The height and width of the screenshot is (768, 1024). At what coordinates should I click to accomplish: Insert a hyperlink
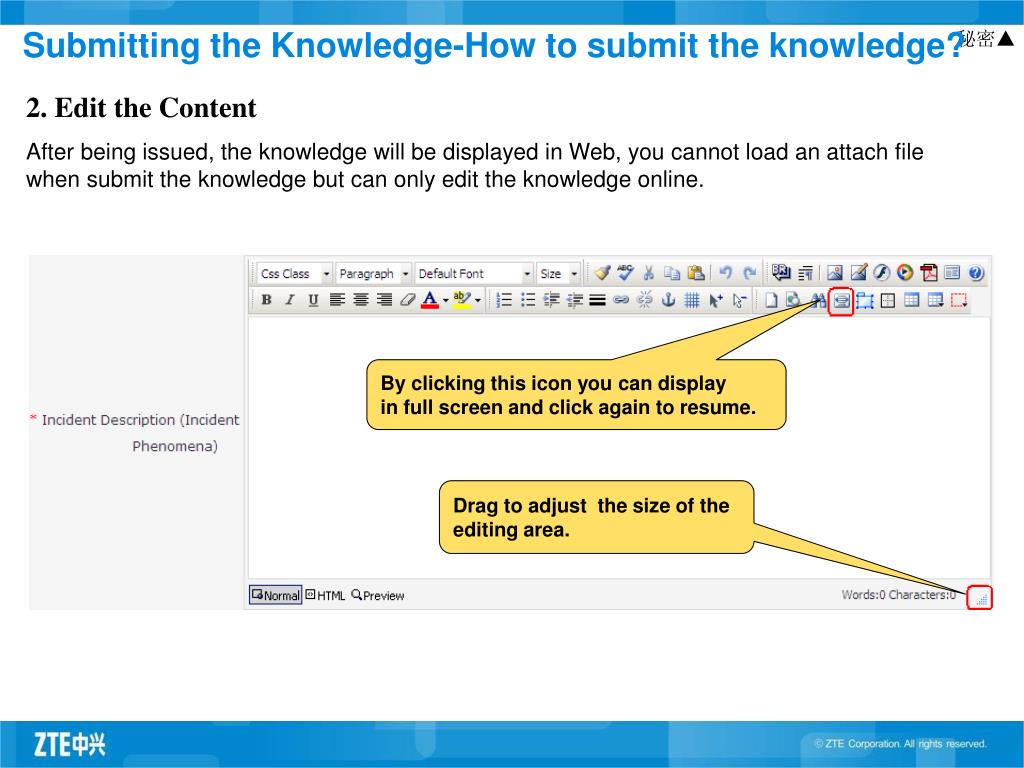click(620, 300)
